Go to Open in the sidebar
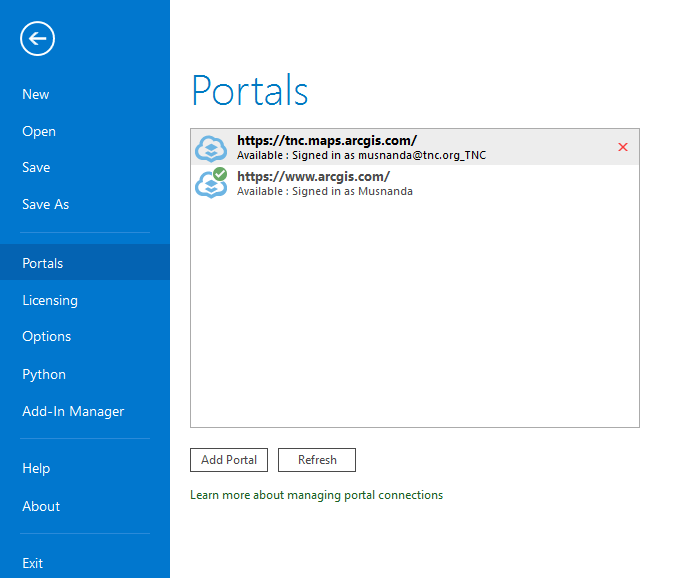Screen dimensions: 677x578 pos(39,131)
